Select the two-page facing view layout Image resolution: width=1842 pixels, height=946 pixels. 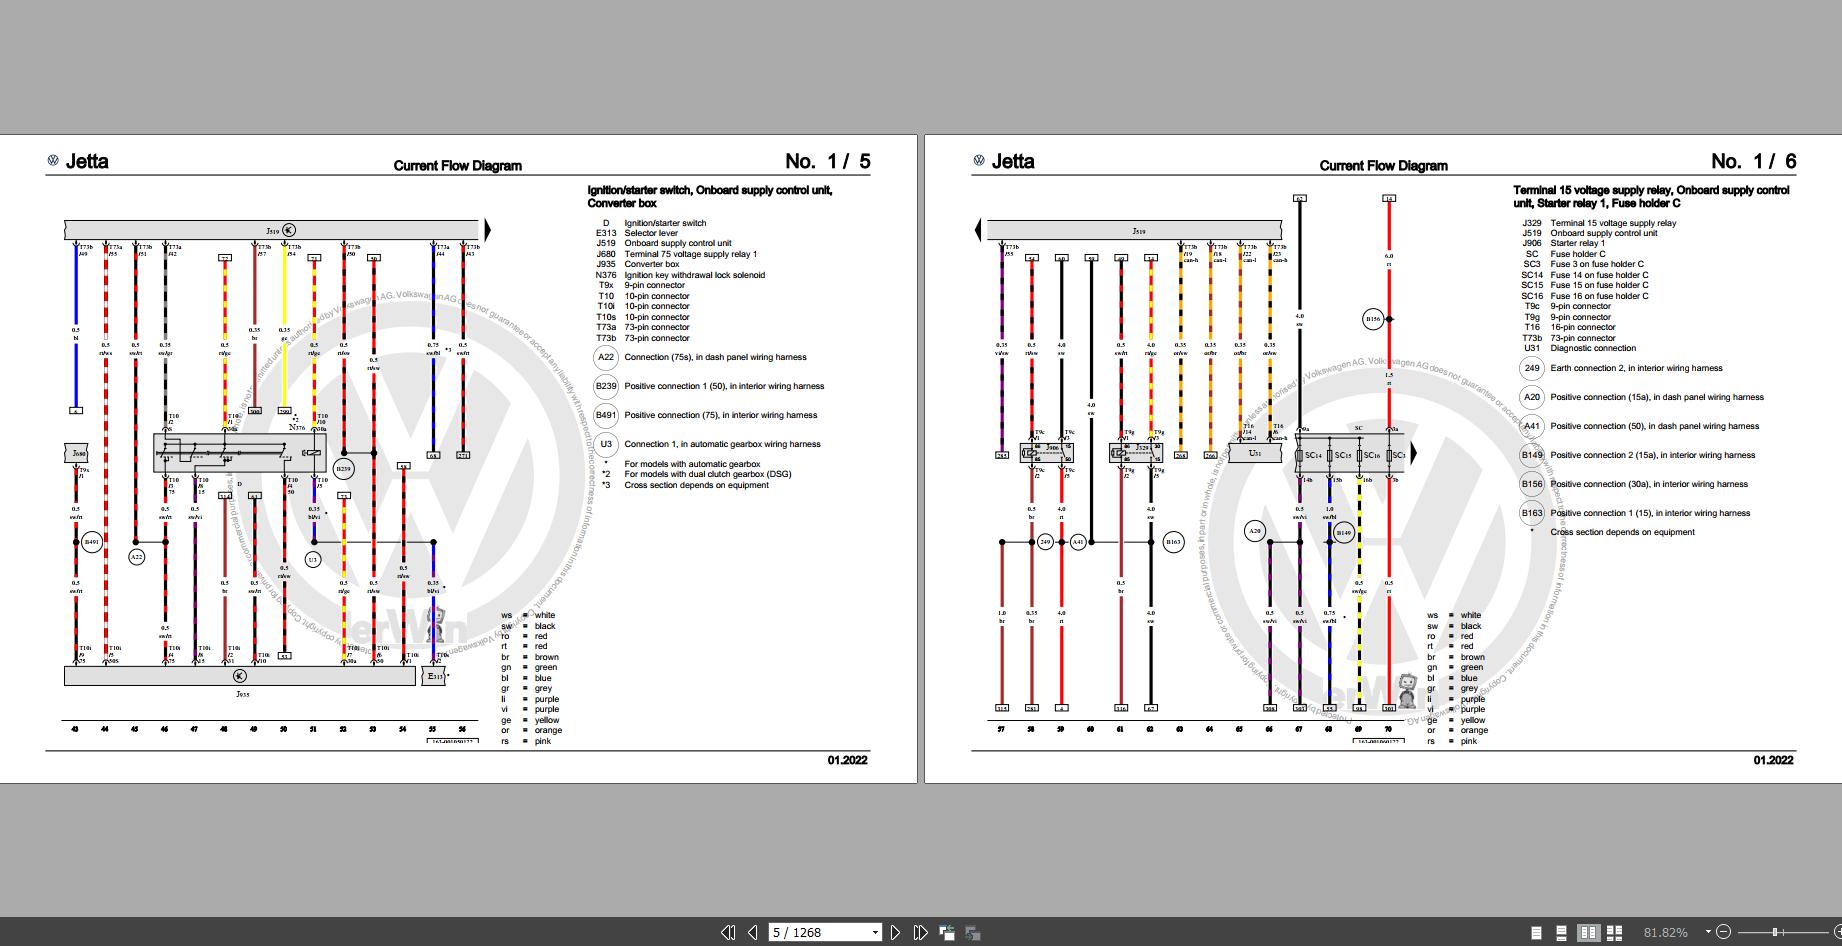(x=1588, y=933)
